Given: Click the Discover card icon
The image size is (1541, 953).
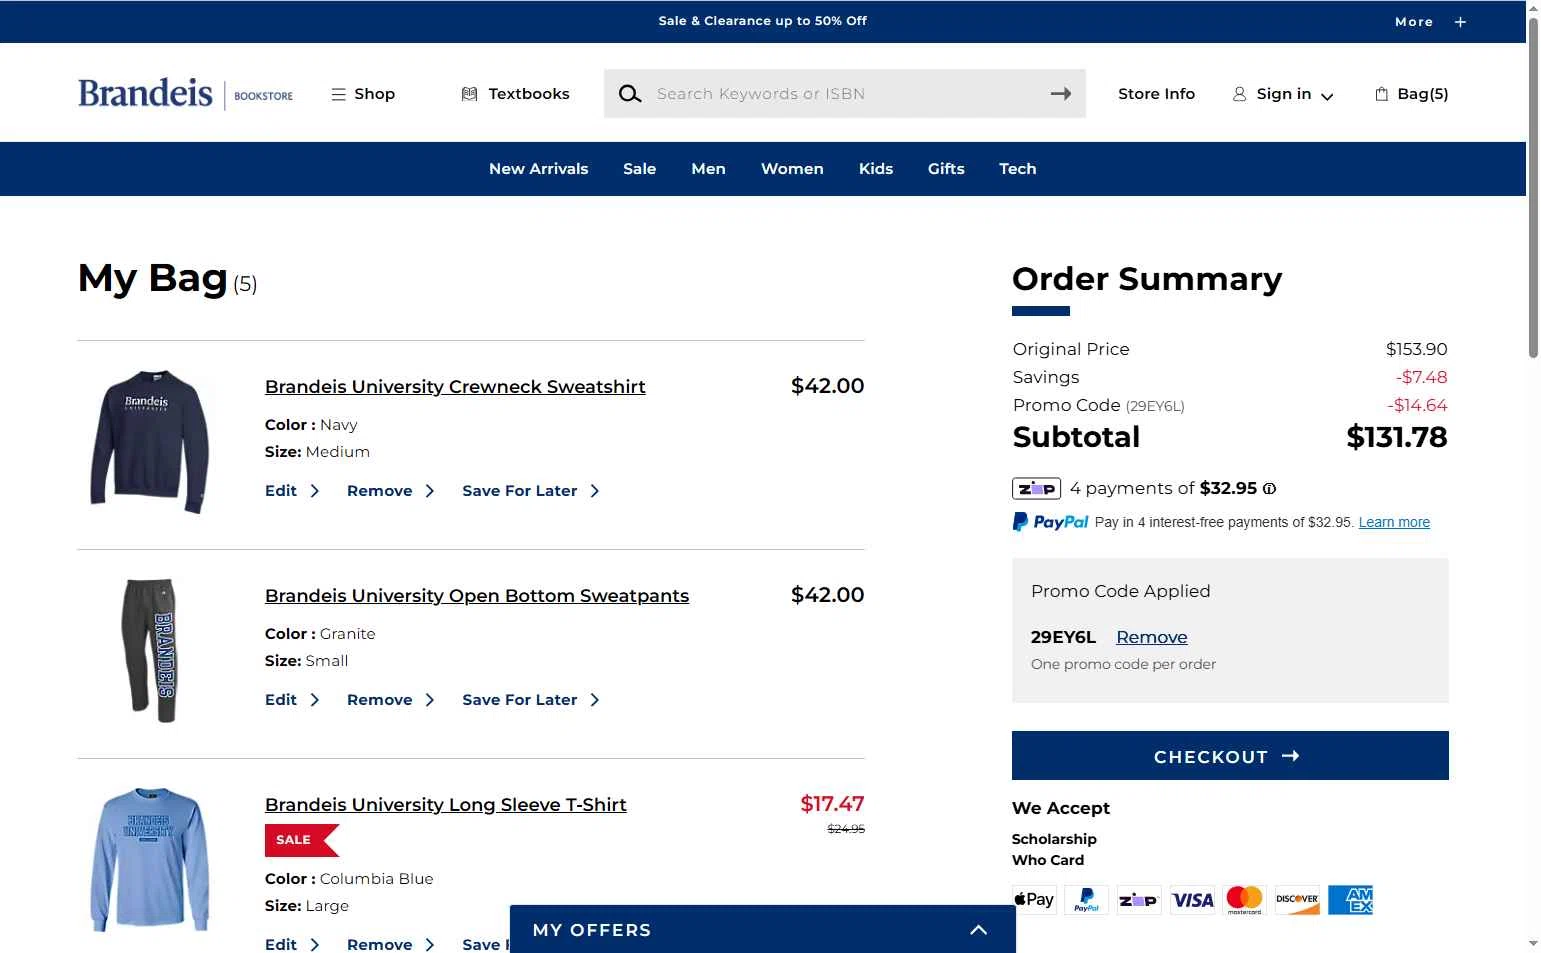Looking at the screenshot, I should point(1297,899).
